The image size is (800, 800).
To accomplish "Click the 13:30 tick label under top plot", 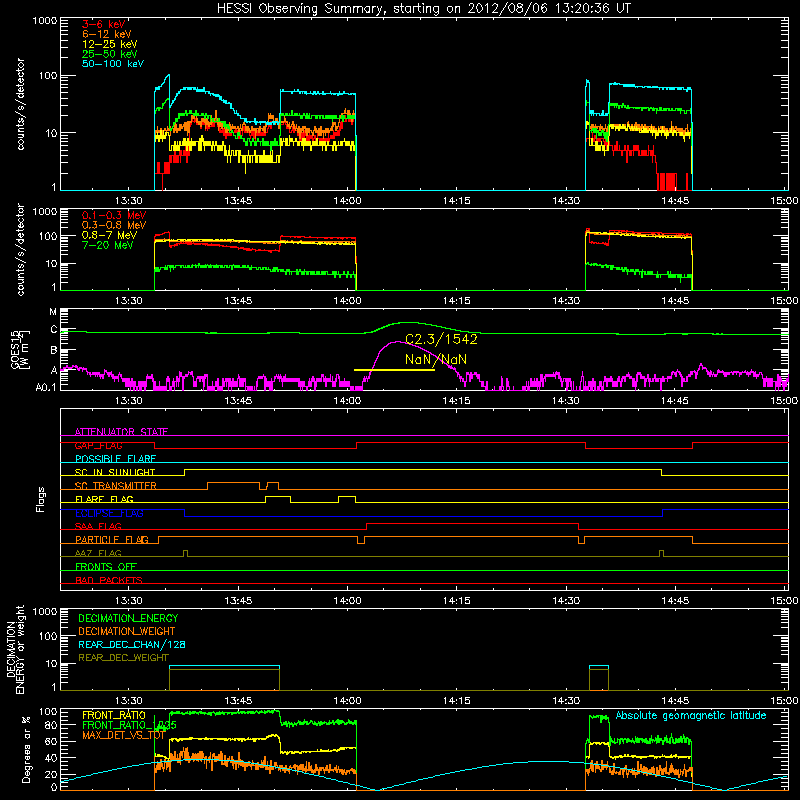I will coord(129,201).
